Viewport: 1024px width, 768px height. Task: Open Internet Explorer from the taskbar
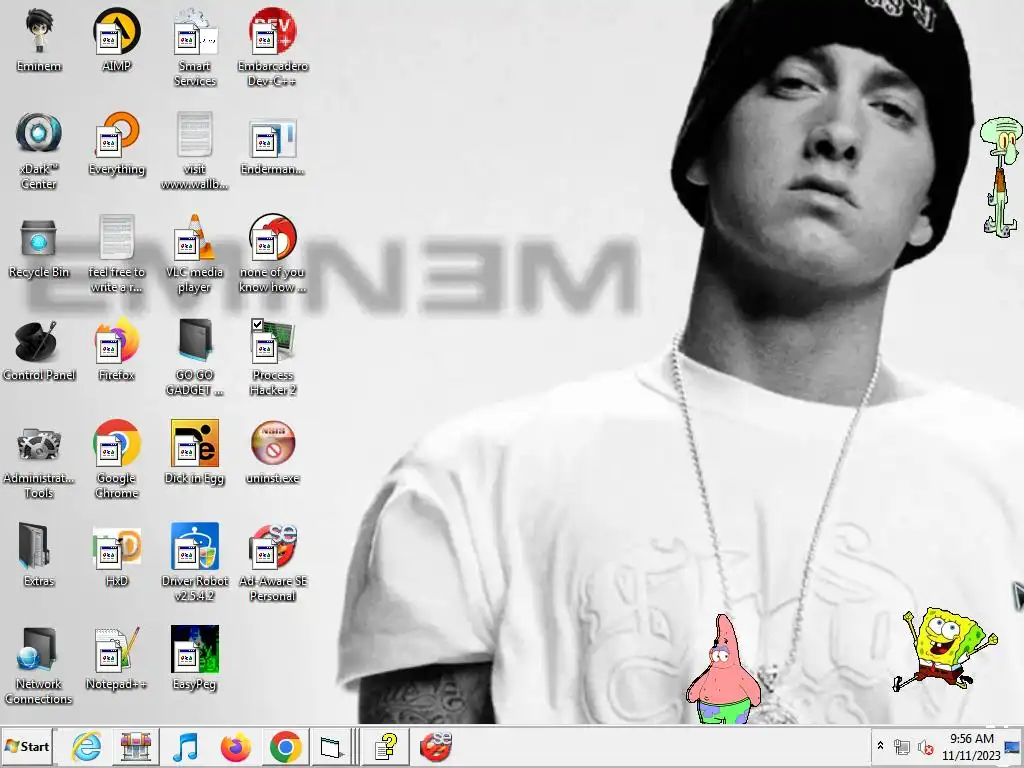click(86, 746)
